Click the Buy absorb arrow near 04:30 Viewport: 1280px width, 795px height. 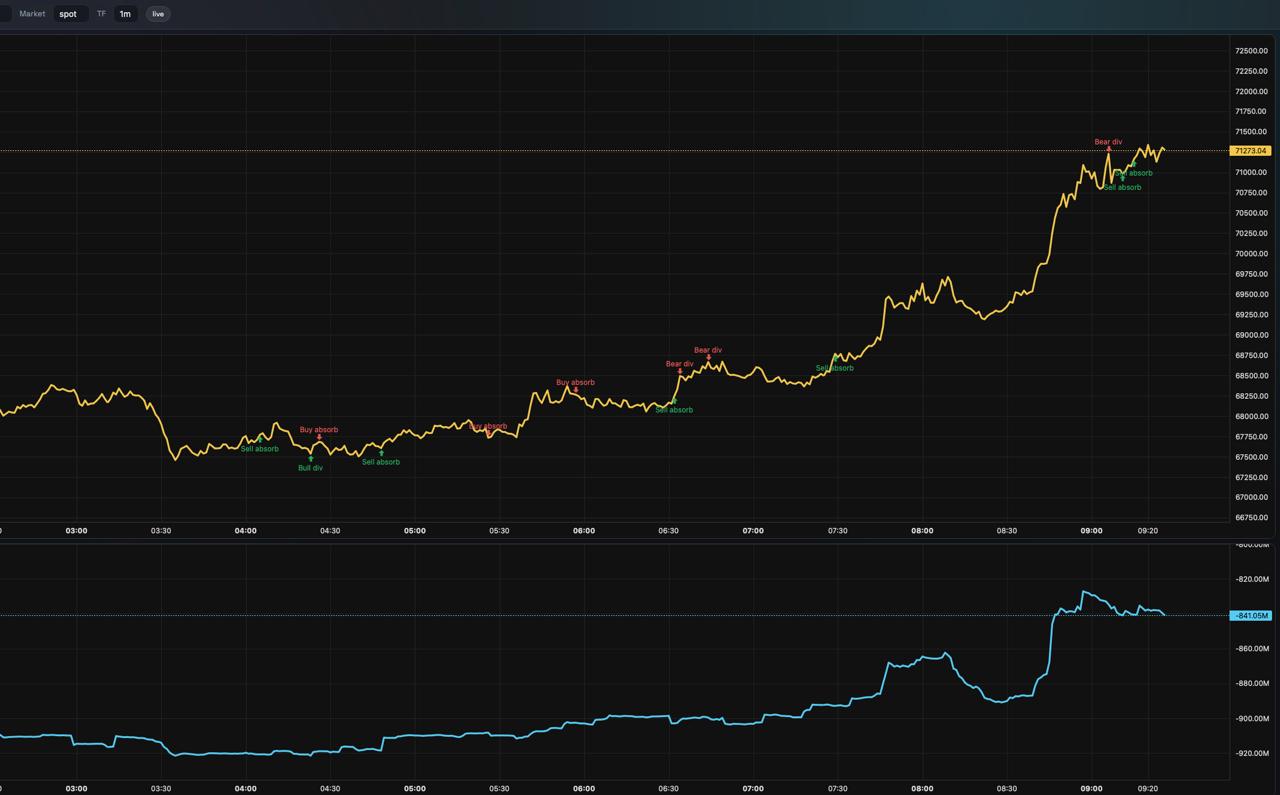pyautogui.click(x=319, y=437)
